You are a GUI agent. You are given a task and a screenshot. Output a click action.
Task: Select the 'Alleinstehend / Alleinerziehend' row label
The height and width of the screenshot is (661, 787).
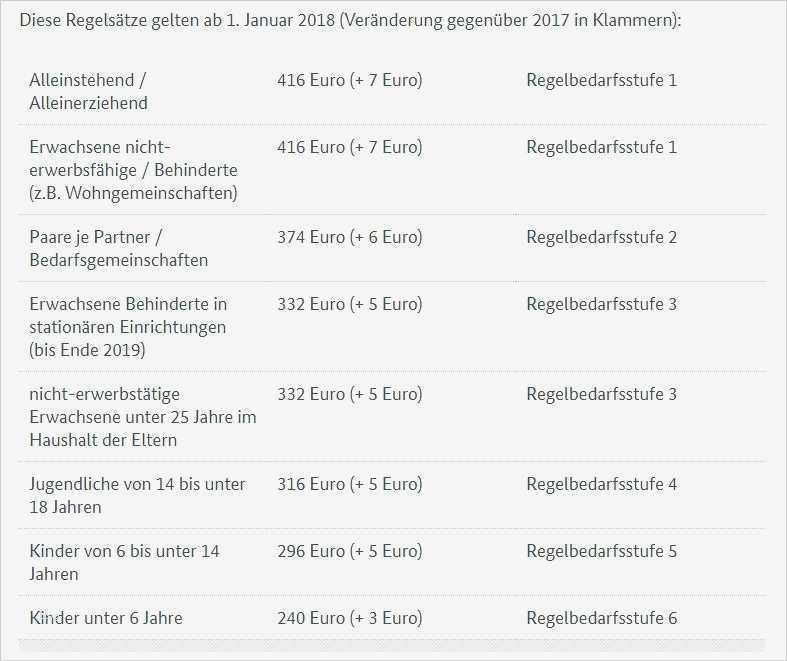click(x=89, y=91)
